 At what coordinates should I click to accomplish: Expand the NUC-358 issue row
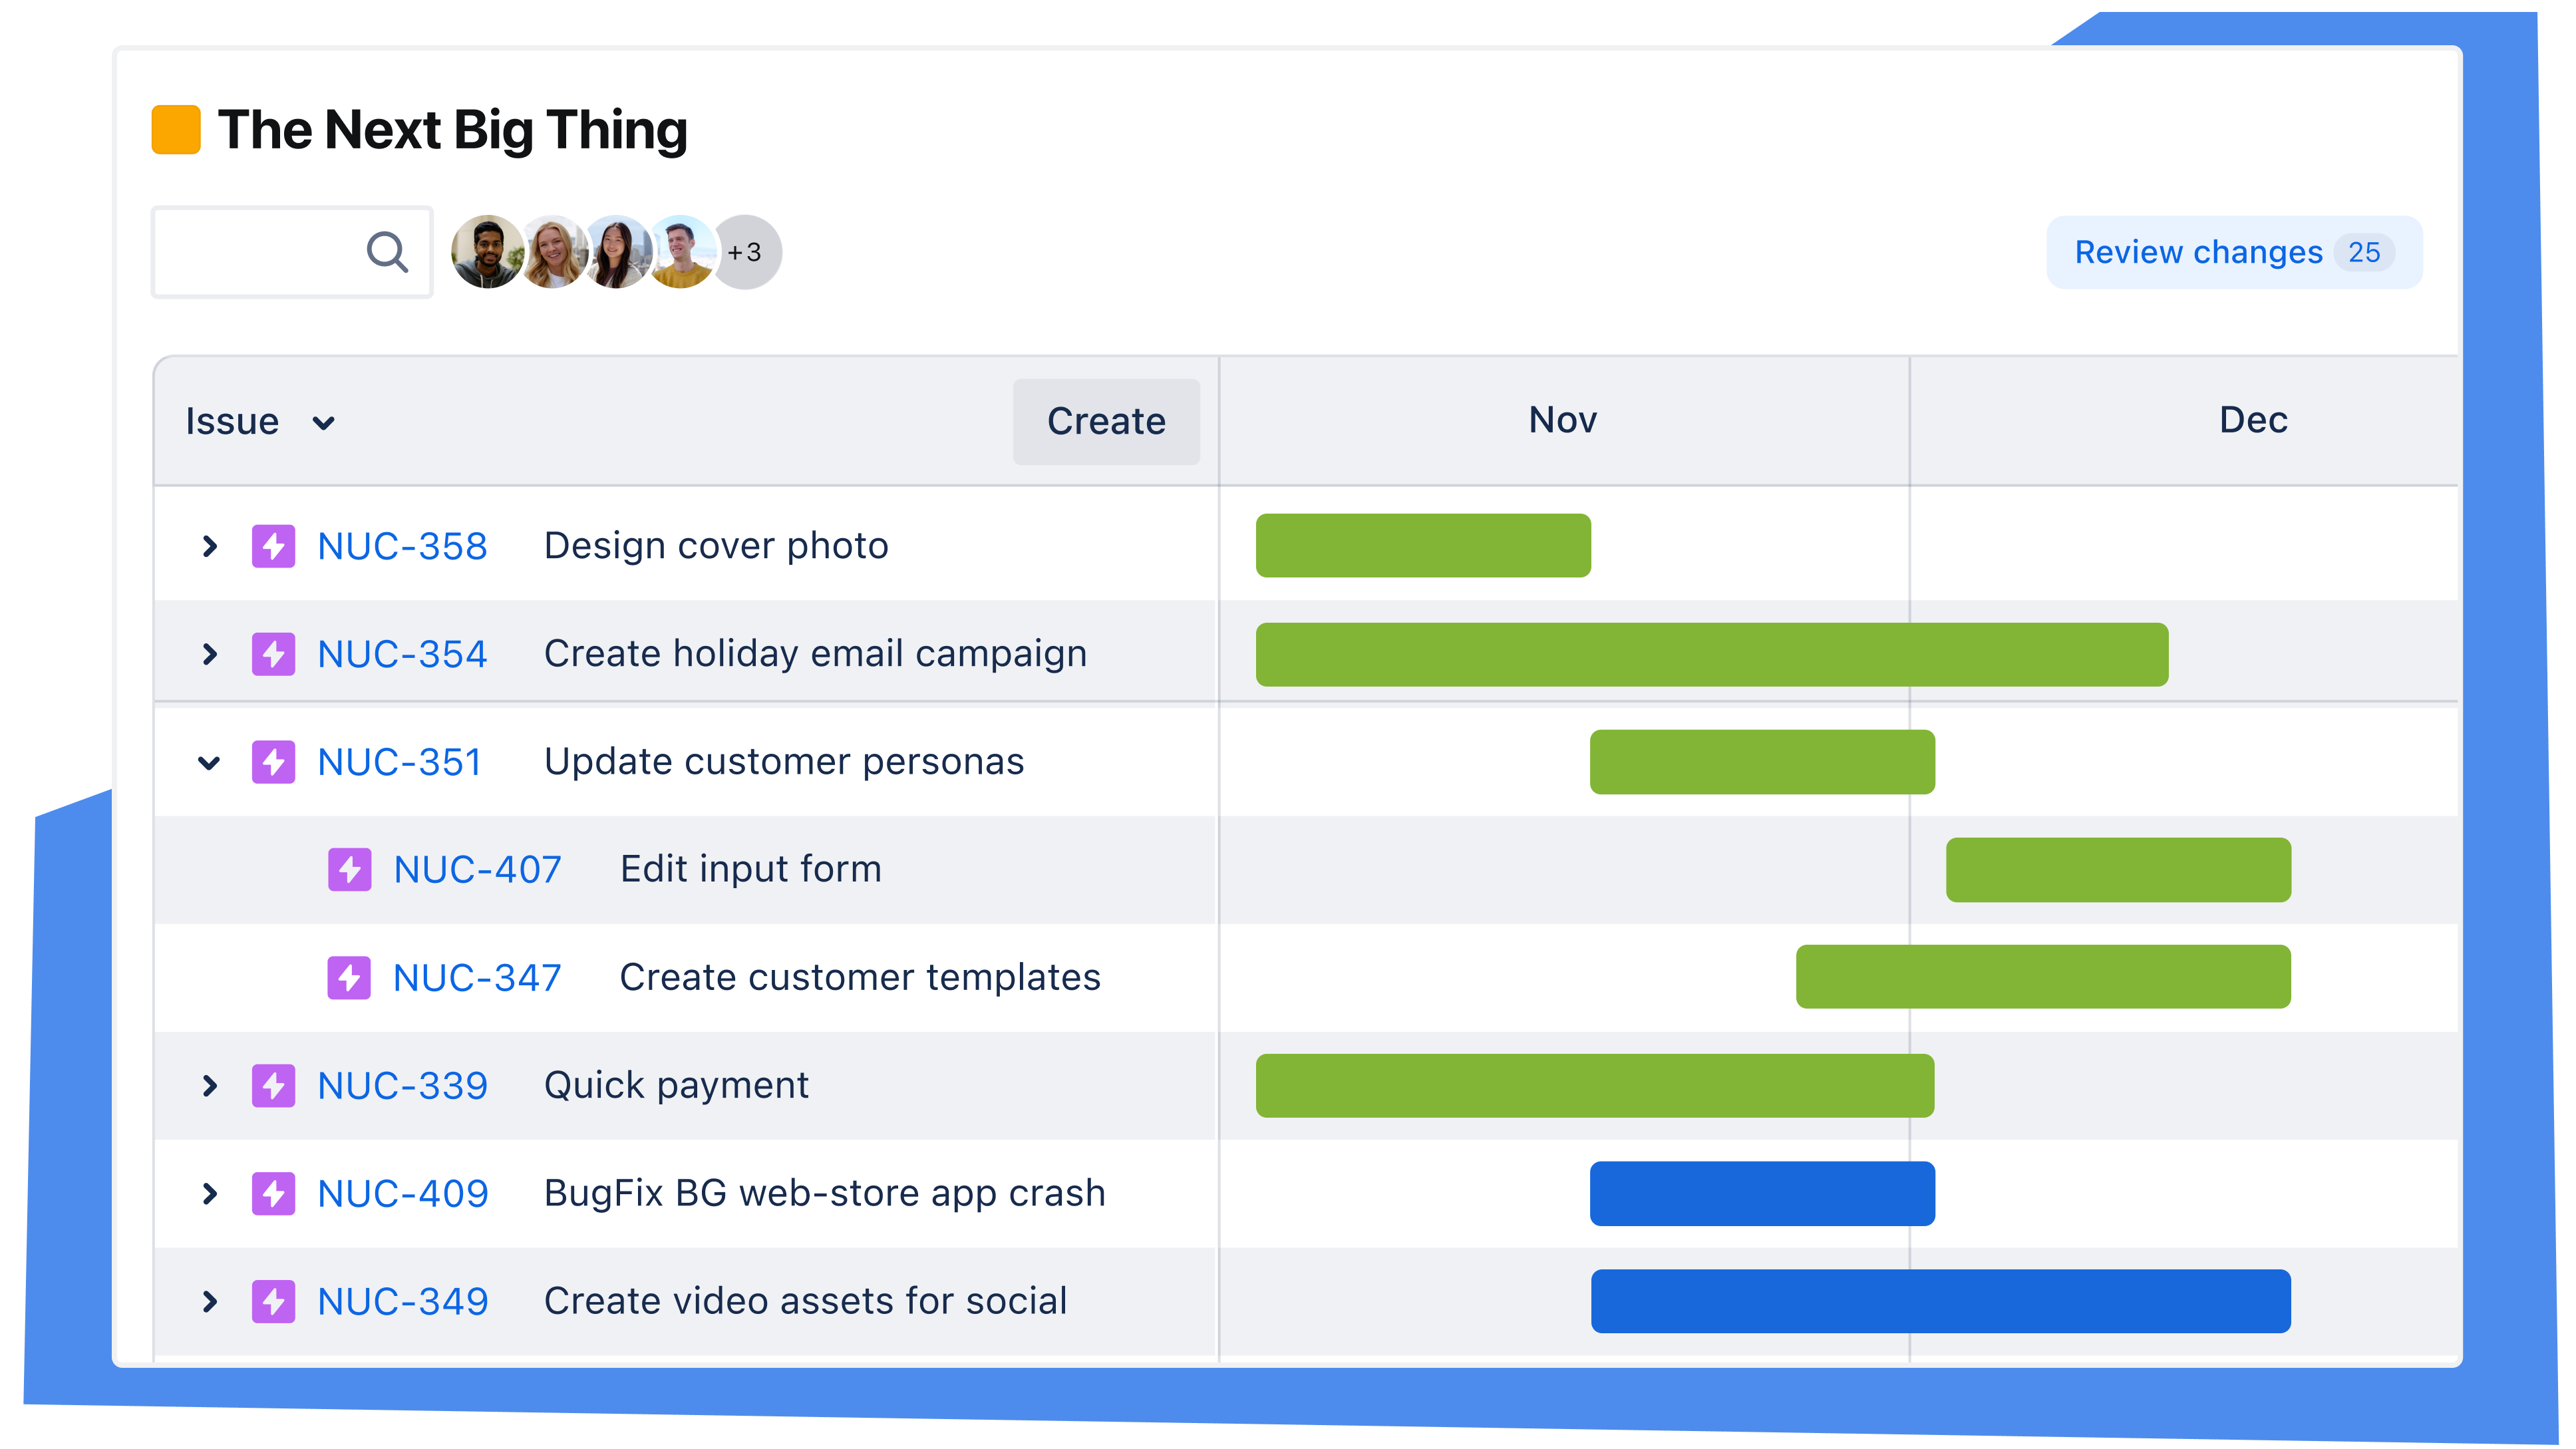pos(209,545)
